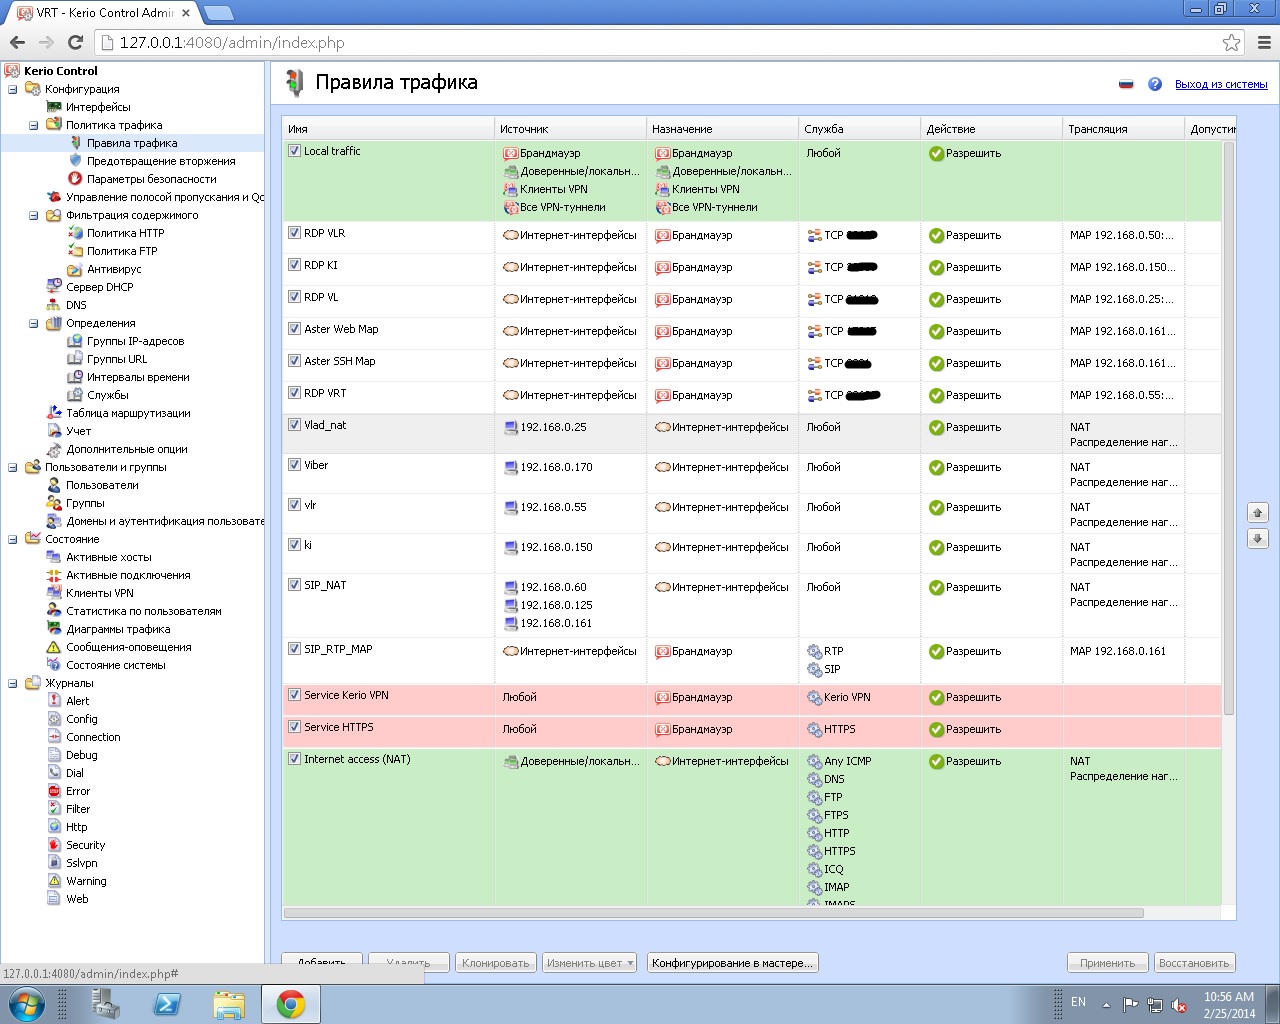Click the blue help question mark icon
This screenshot has width=1280, height=1024.
click(x=1155, y=84)
